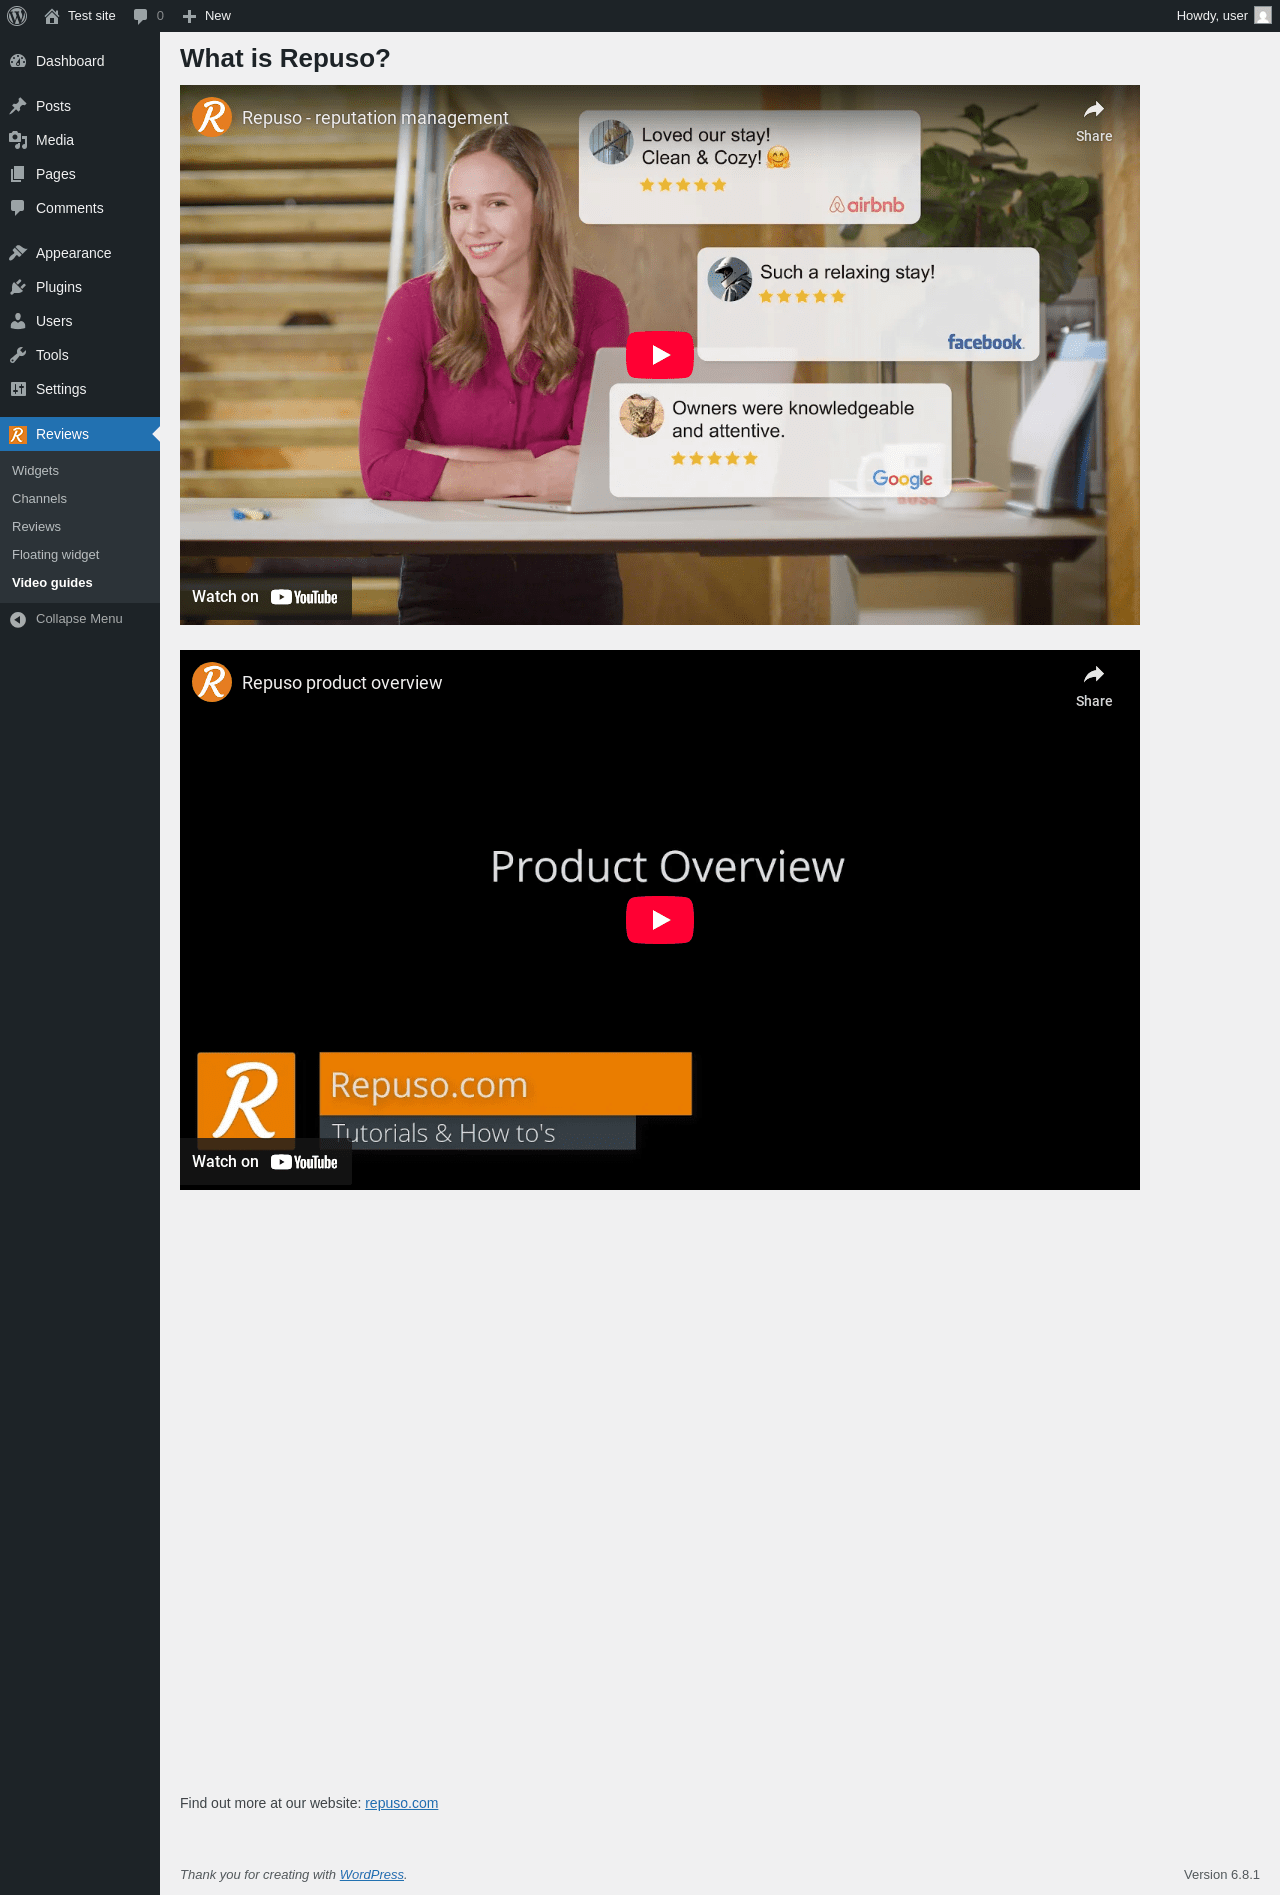Share the product overview video
The image size is (1280, 1895).
(x=1094, y=686)
